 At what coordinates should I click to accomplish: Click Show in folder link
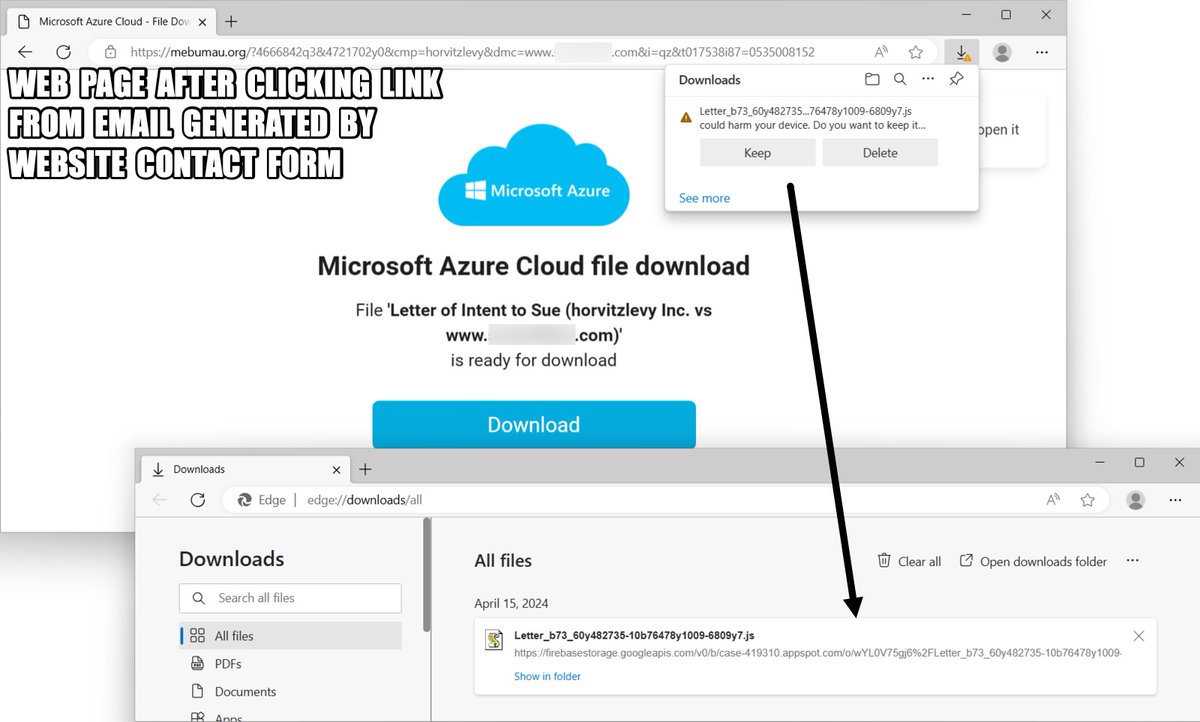point(547,676)
